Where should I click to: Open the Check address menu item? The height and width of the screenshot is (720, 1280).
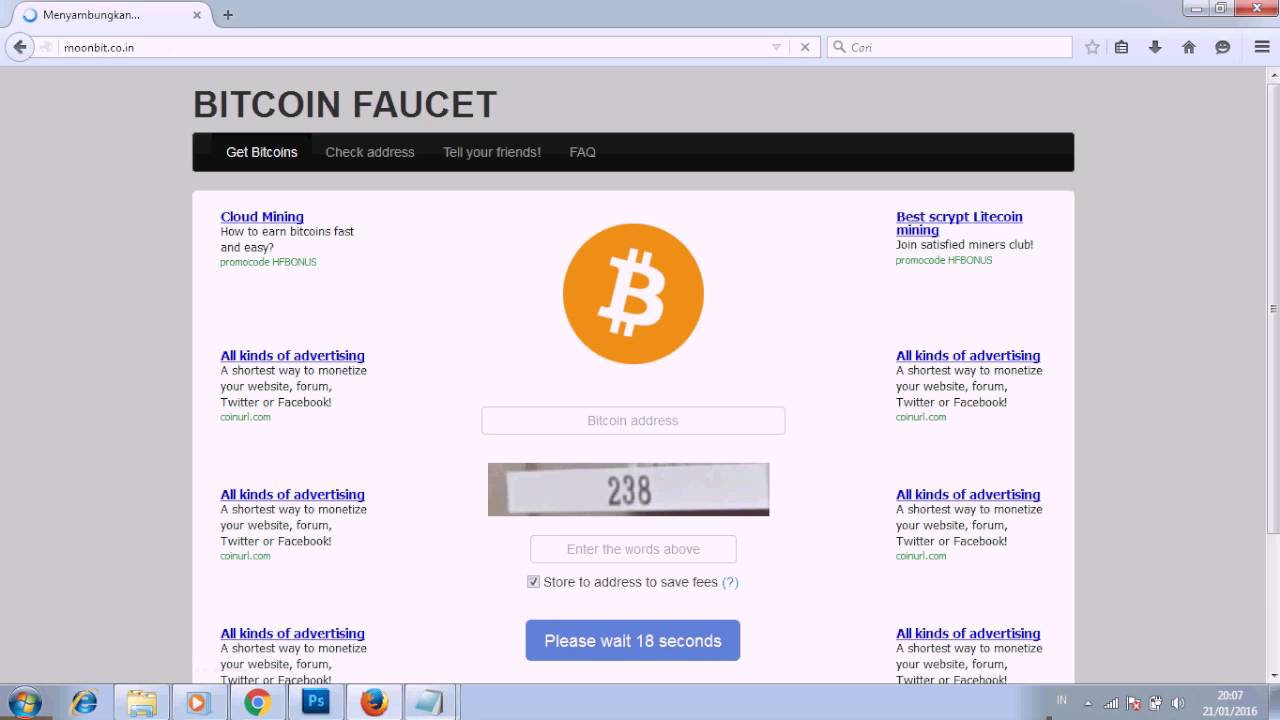click(370, 152)
